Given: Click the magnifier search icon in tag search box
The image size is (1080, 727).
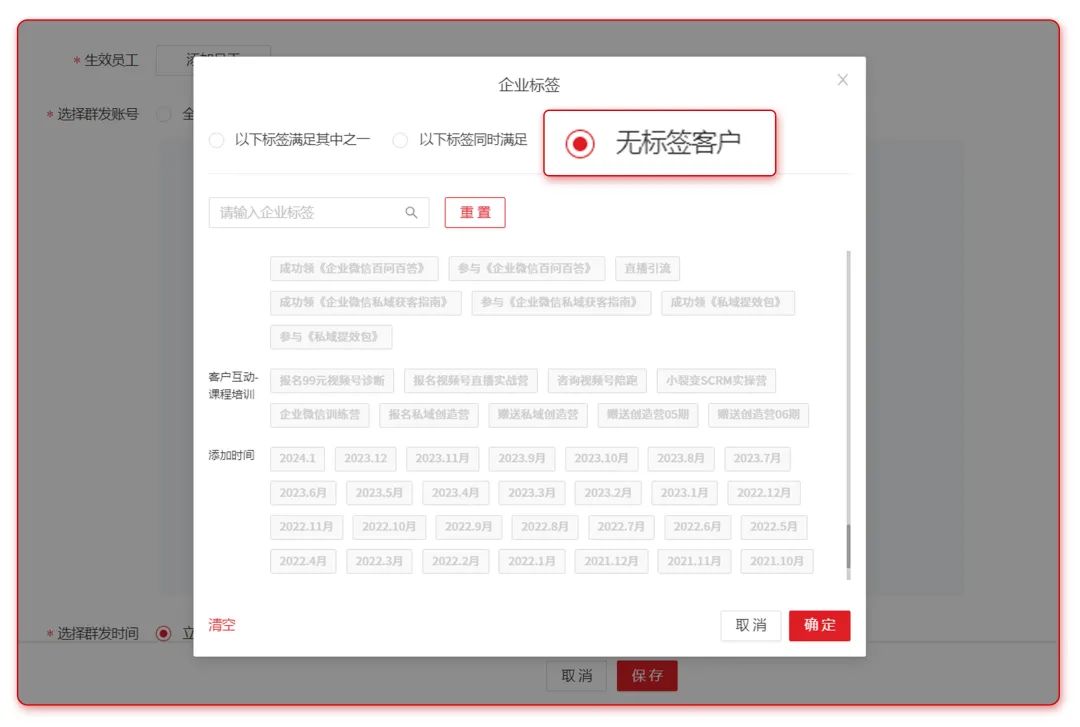Looking at the screenshot, I should pyautogui.click(x=410, y=212).
